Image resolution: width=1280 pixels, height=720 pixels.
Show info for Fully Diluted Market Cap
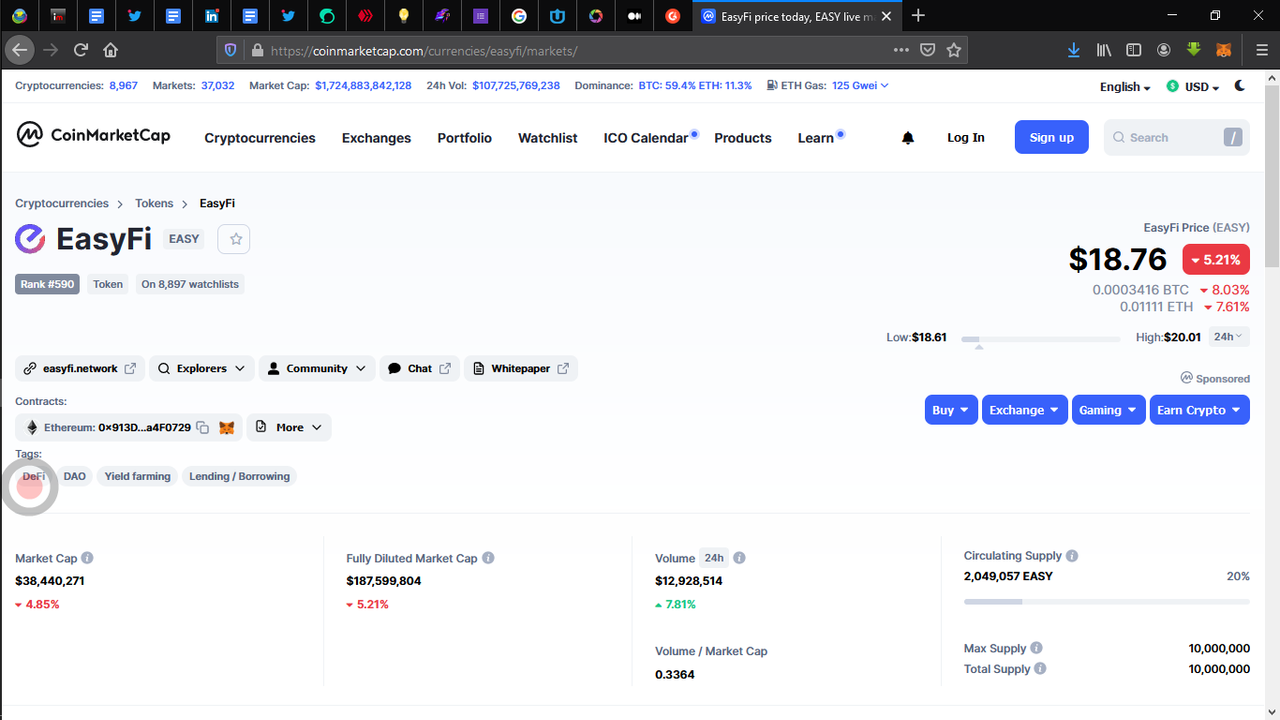[x=488, y=558]
